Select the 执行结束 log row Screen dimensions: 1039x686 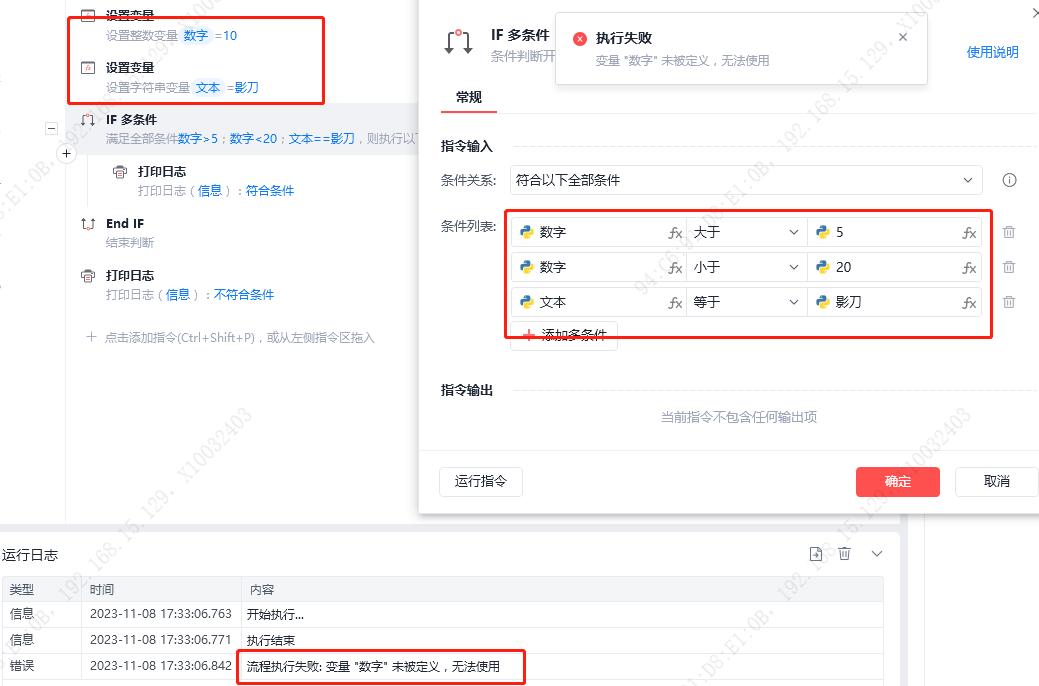pos(443,640)
